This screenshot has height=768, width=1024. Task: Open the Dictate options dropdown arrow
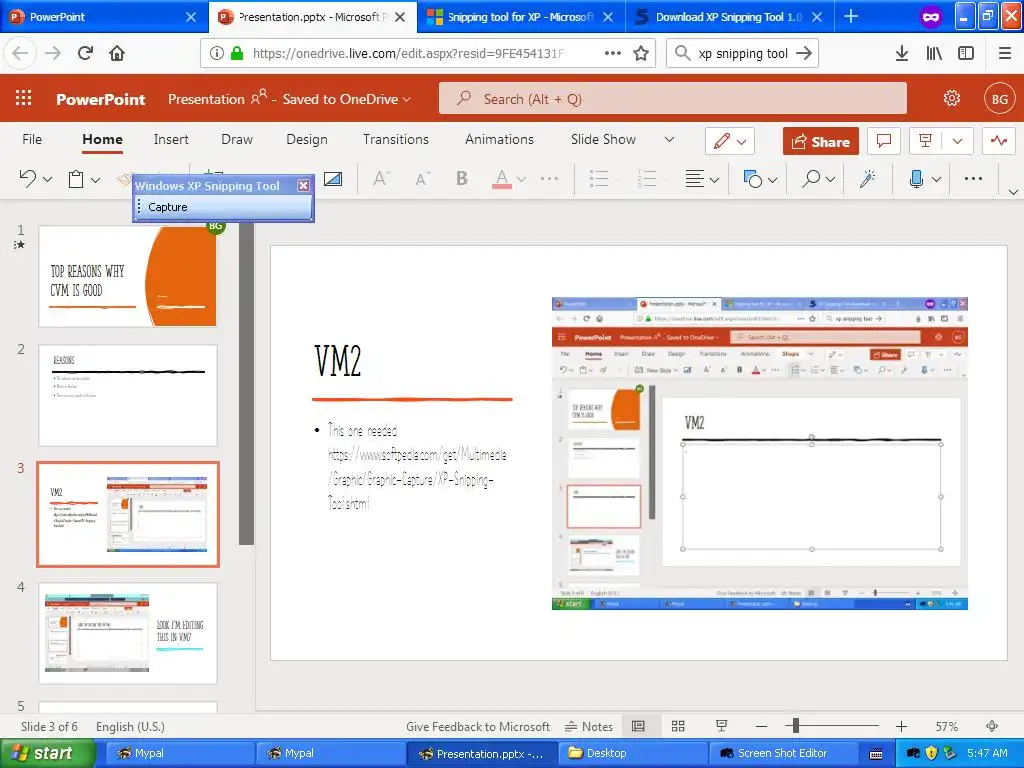coord(936,179)
